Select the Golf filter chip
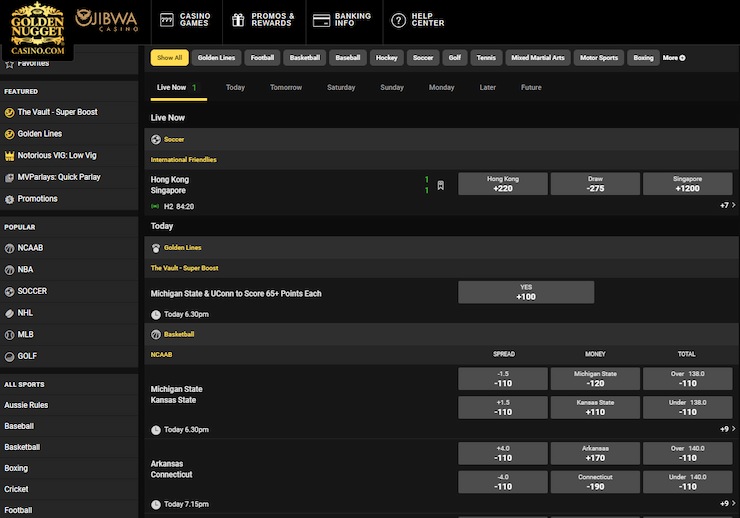The height and width of the screenshot is (518, 740). [x=455, y=58]
